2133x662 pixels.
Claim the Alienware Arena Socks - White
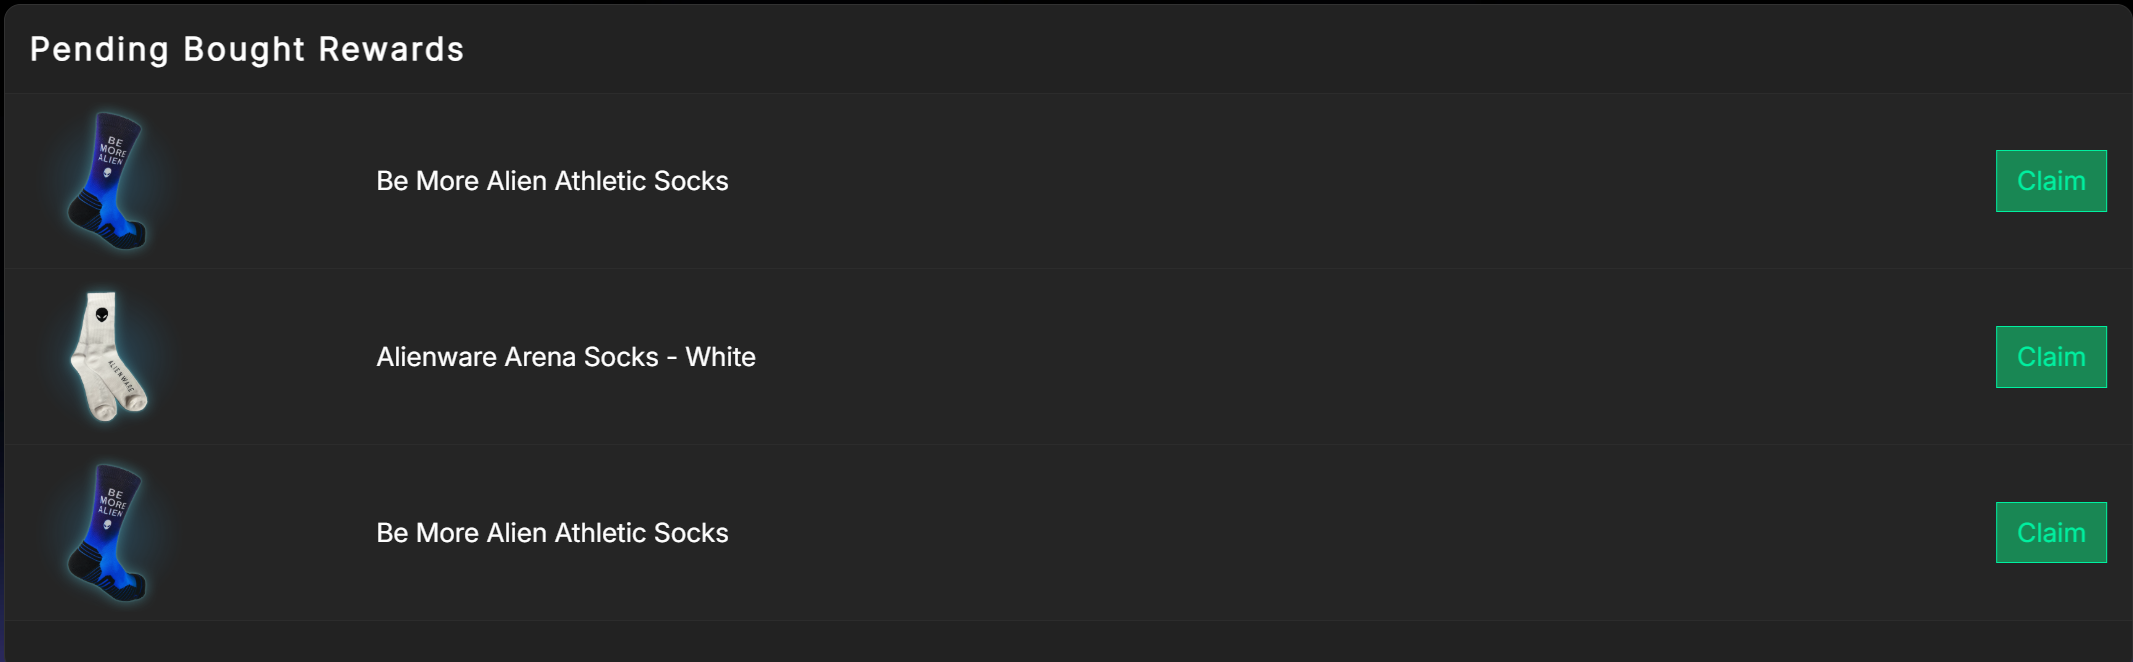(x=2050, y=357)
